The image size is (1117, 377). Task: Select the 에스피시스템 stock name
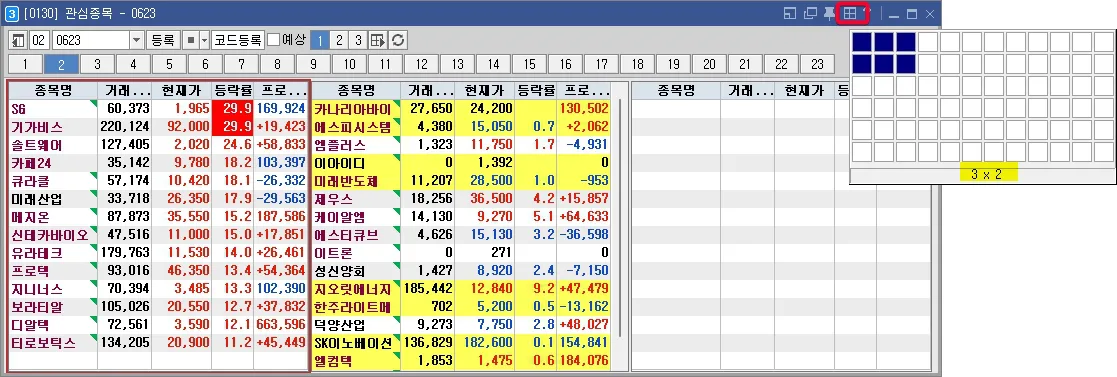[353, 127]
